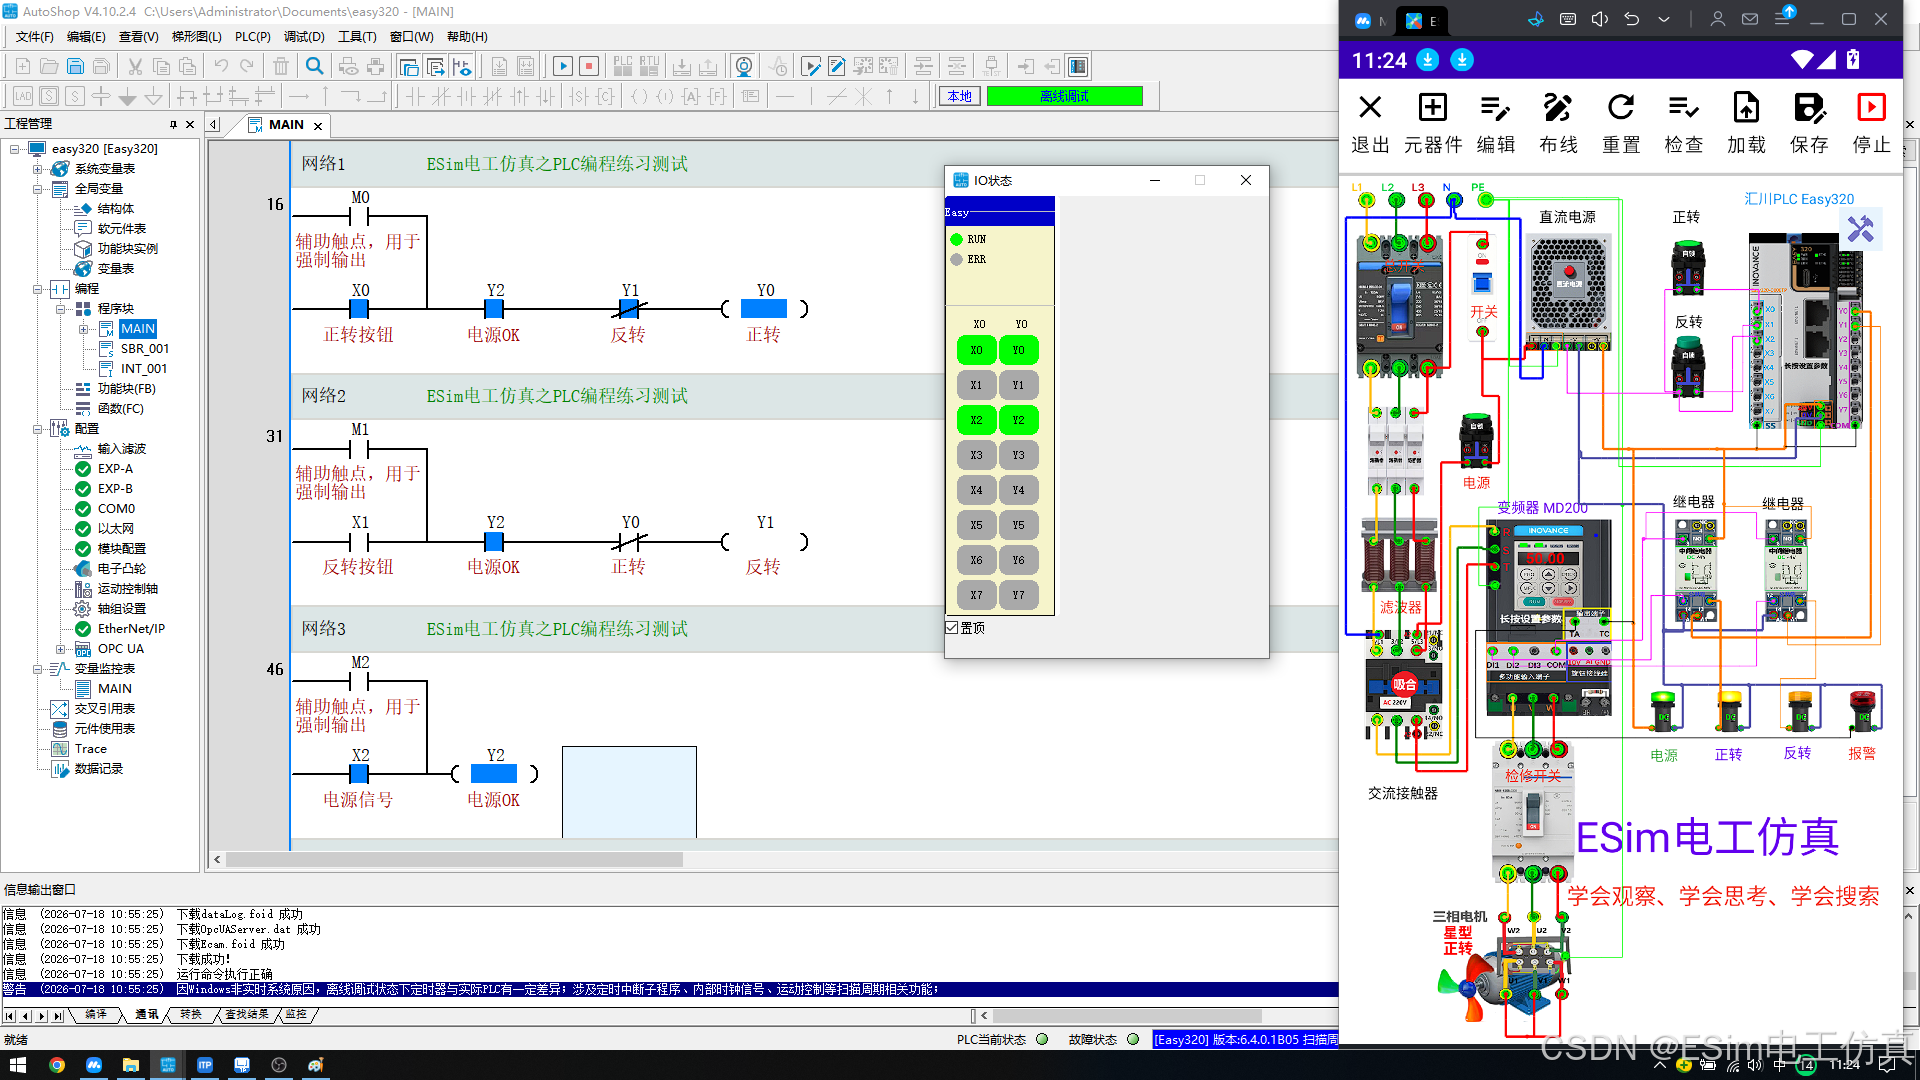Click the 本地 button in the toolbar
Viewport: 1920px width, 1080px height.
[x=960, y=96]
